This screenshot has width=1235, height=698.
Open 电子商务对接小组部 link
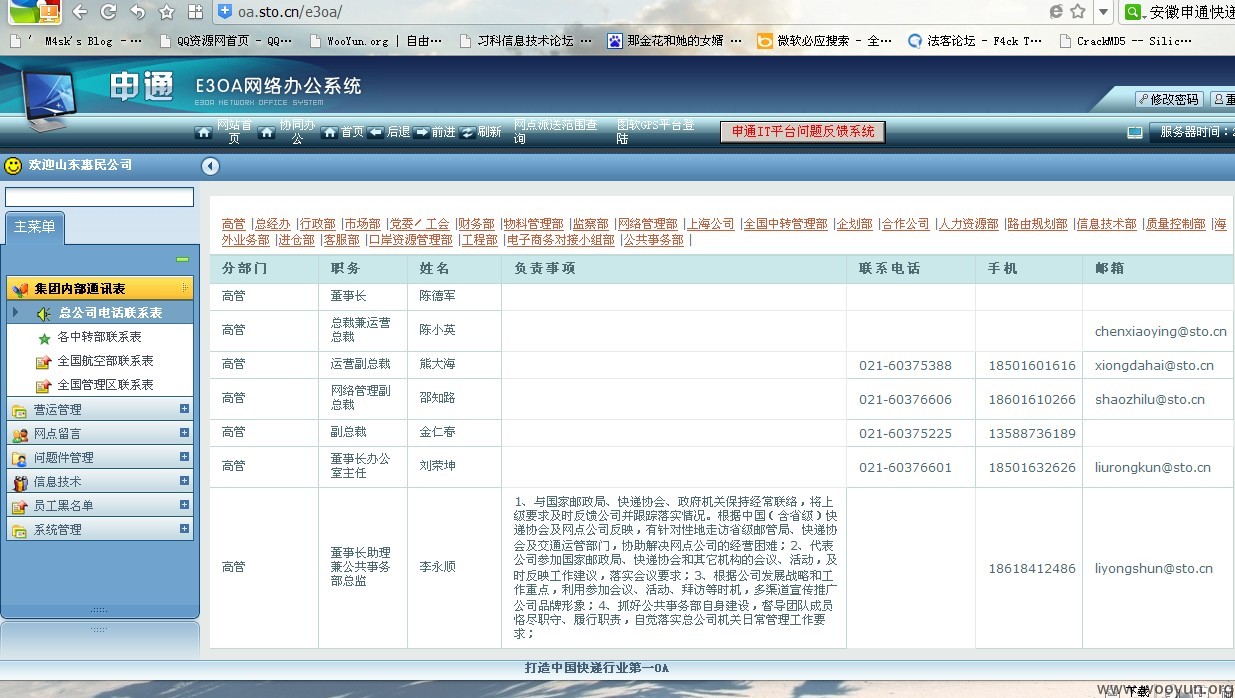[x=561, y=240]
